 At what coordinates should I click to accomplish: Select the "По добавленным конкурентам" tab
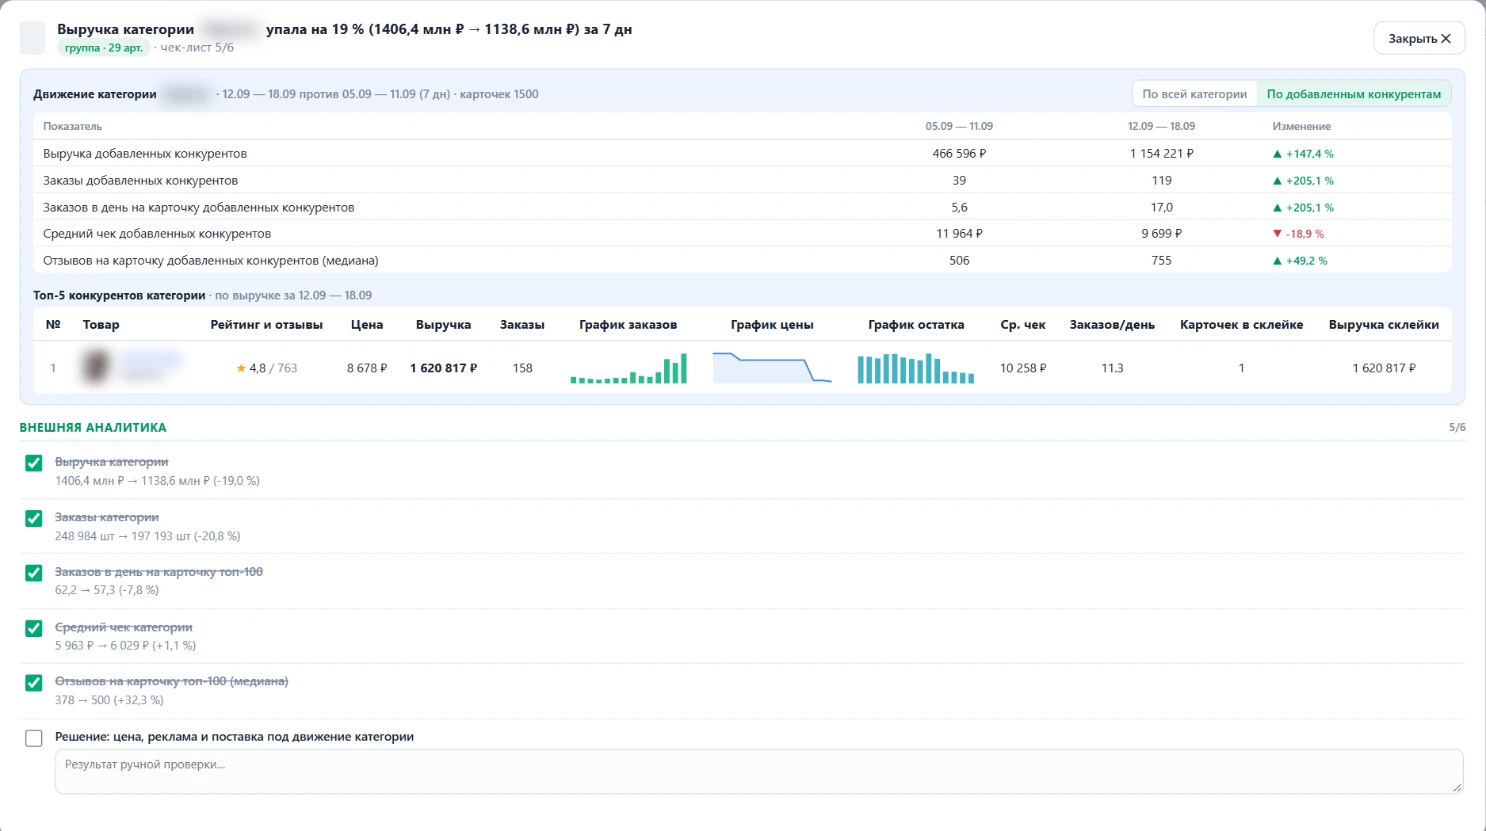(1354, 94)
